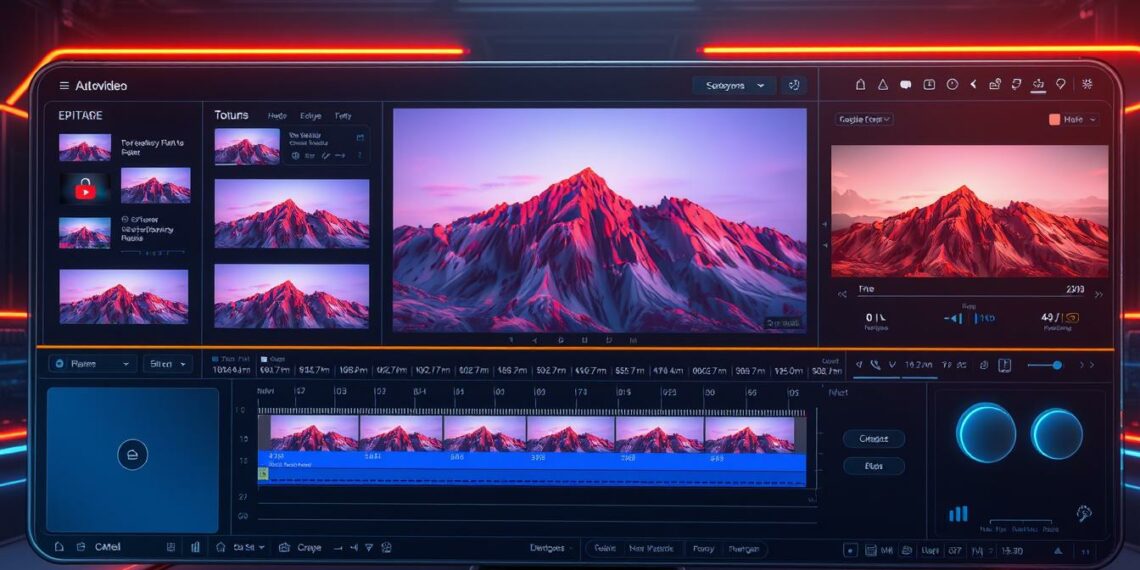Screen dimensions: 1140x570
Task: Expand the dropdown next to the bottom-bar home icon
Action: pyautogui.click(x=249, y=547)
